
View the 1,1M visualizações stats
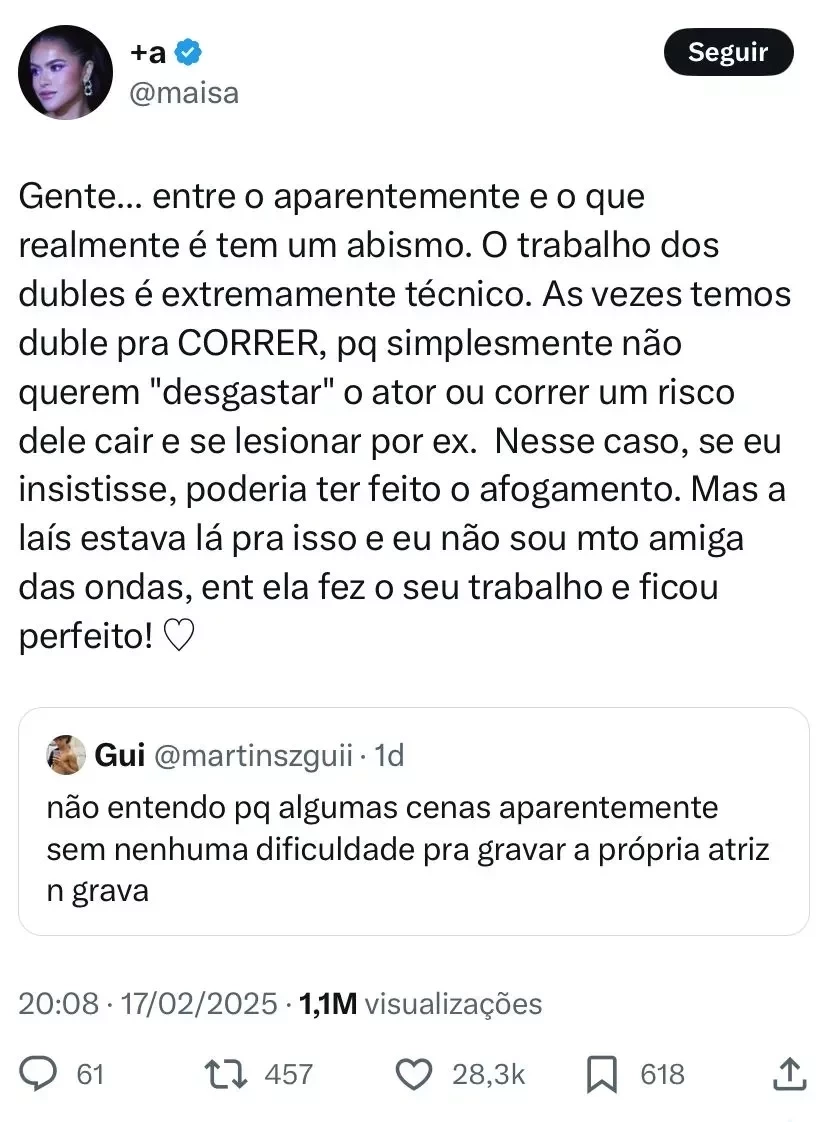coord(420,1003)
